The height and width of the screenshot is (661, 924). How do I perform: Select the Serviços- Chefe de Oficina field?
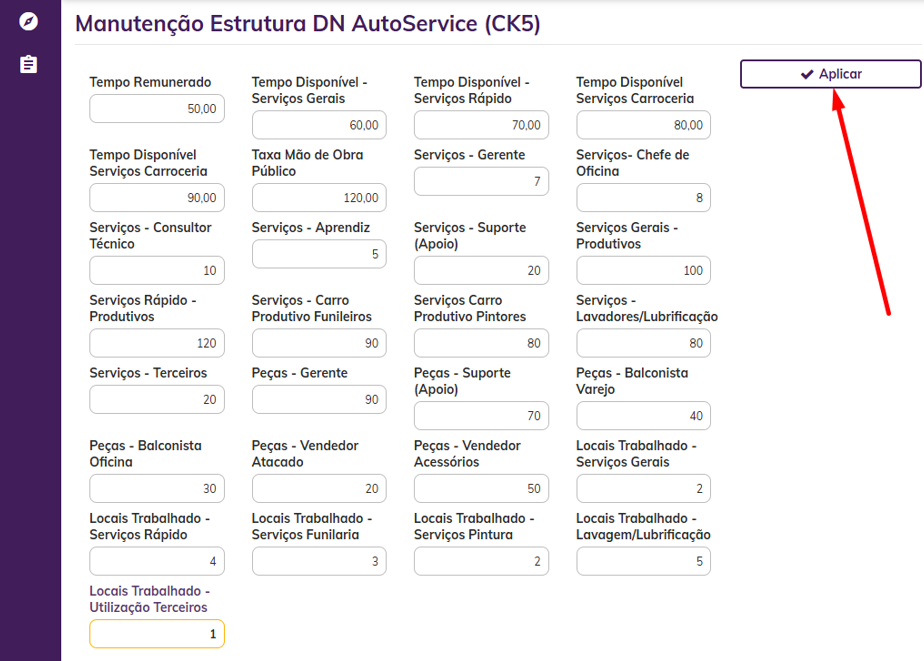pos(643,198)
